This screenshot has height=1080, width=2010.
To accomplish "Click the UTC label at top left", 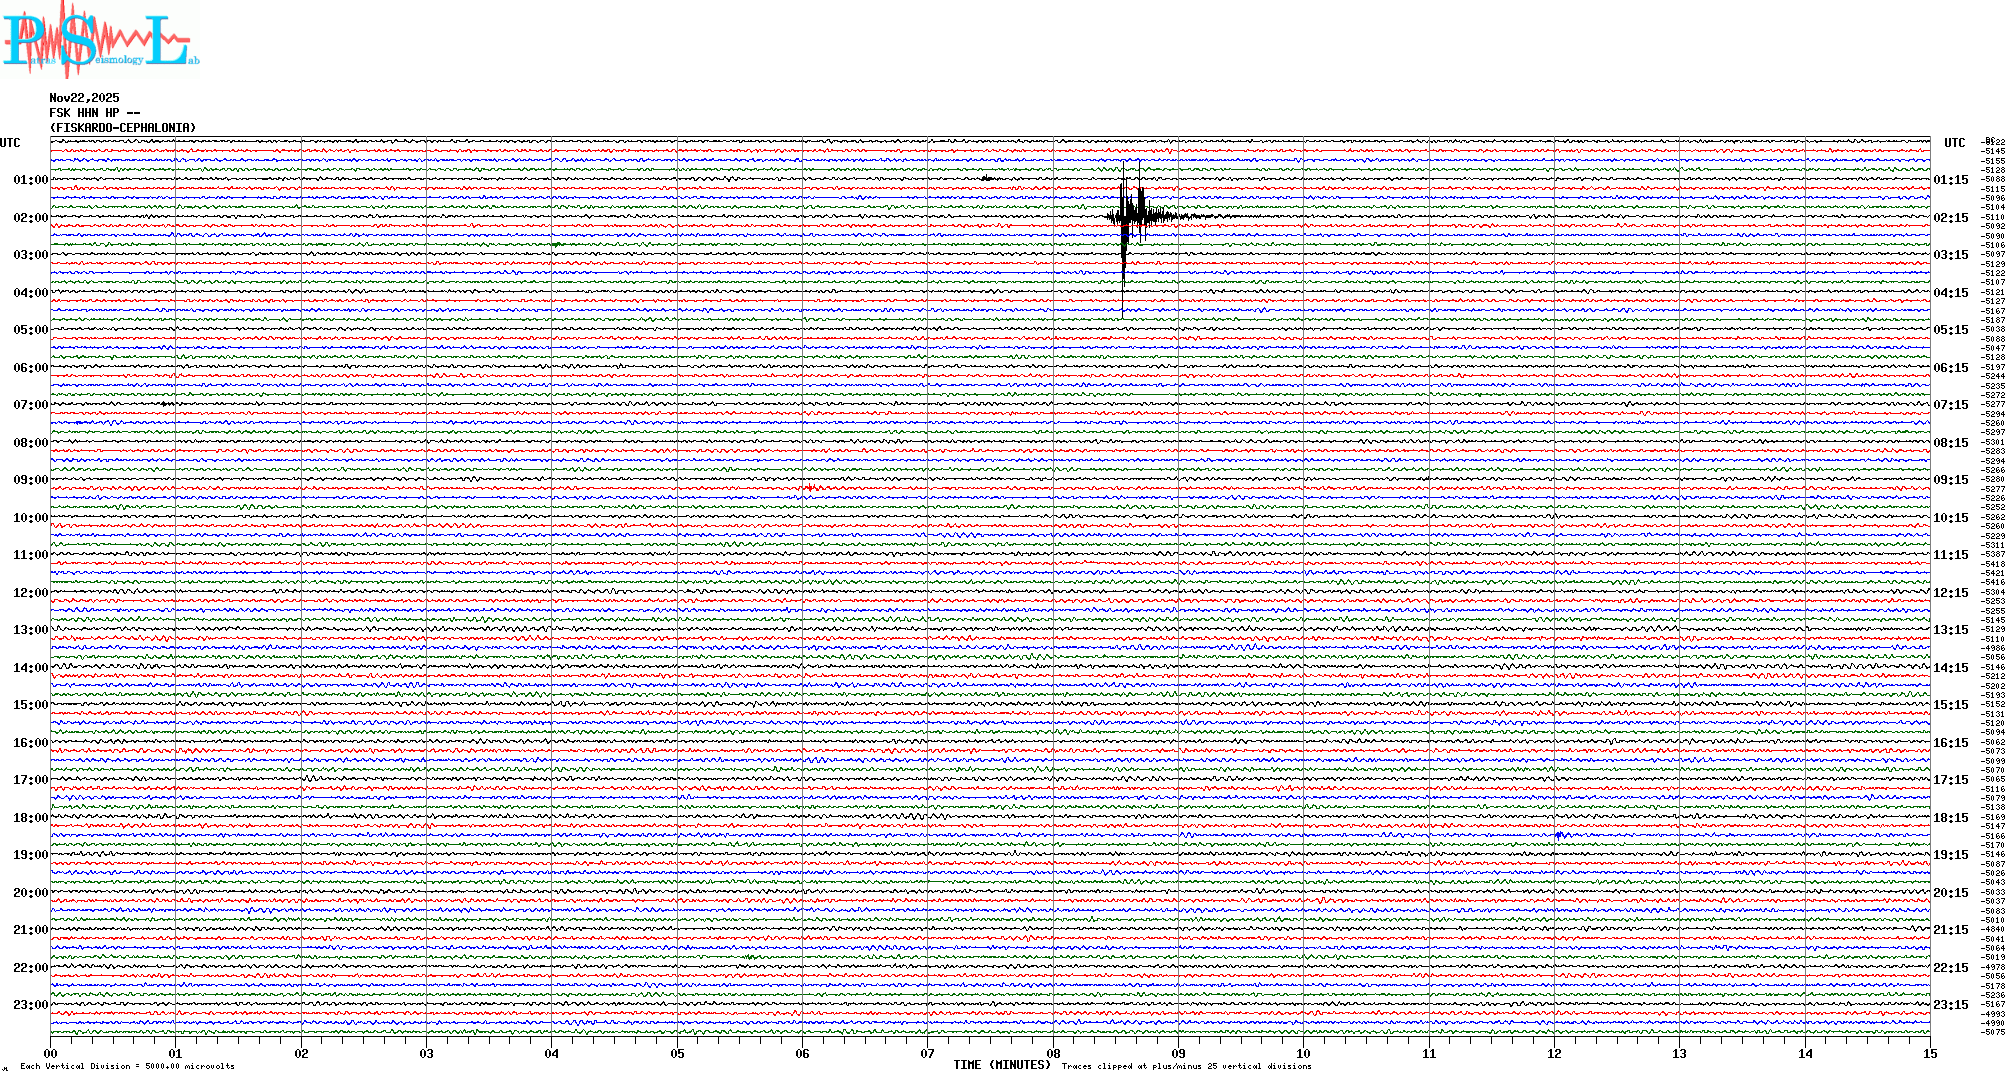I will 10,143.
